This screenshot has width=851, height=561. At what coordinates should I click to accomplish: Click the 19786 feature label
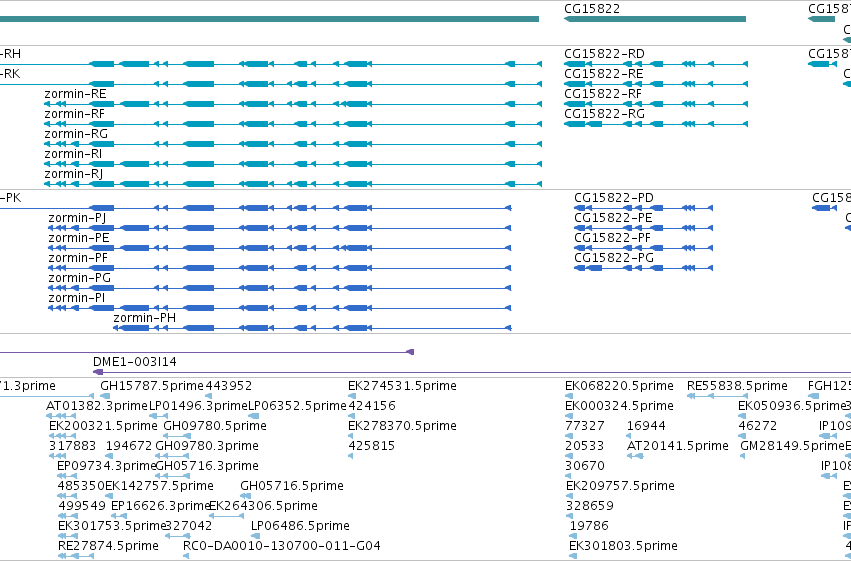point(589,527)
